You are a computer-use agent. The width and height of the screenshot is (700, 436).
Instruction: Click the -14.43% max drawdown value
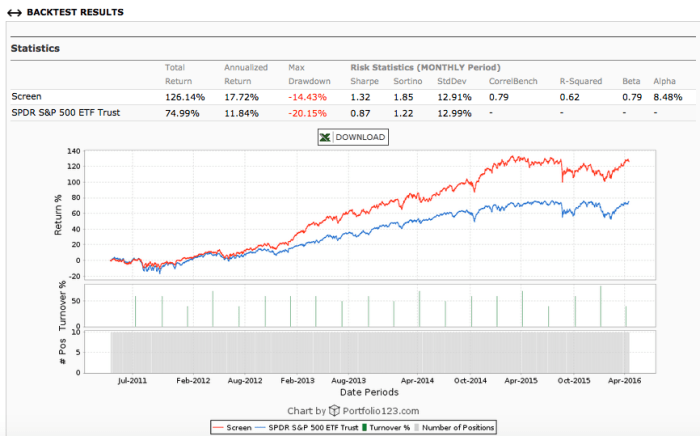pyautogui.click(x=307, y=97)
